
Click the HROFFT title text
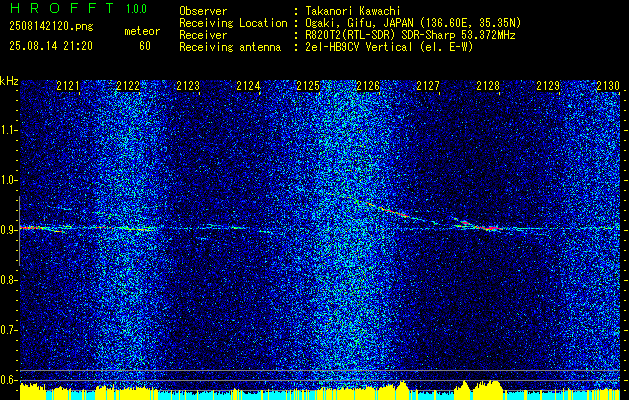coord(62,8)
